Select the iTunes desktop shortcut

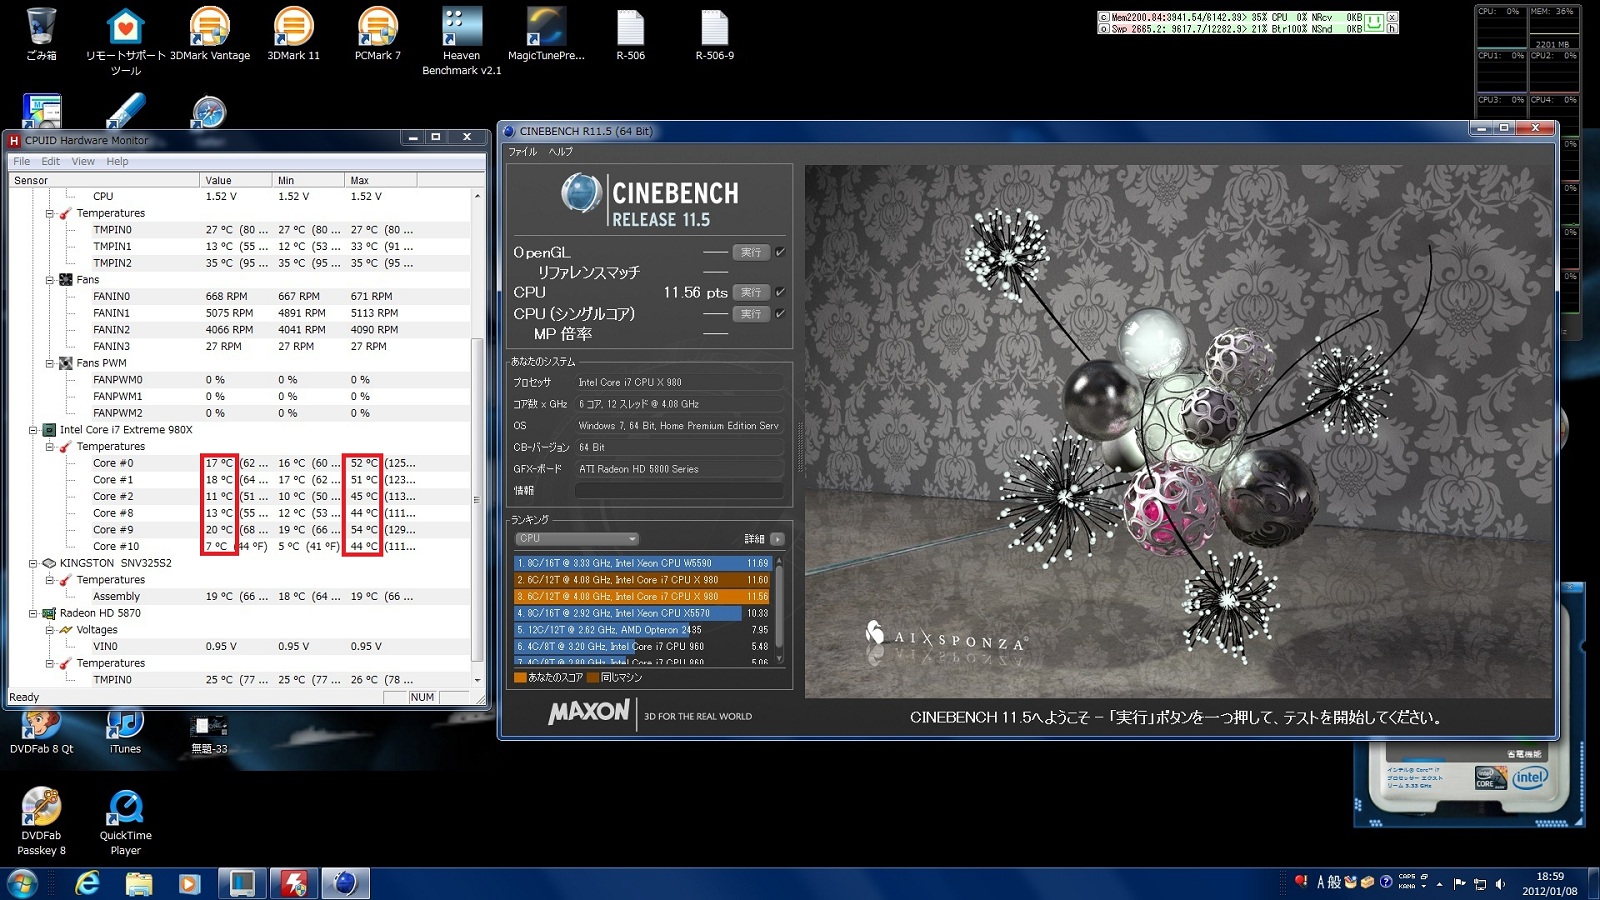click(x=125, y=730)
